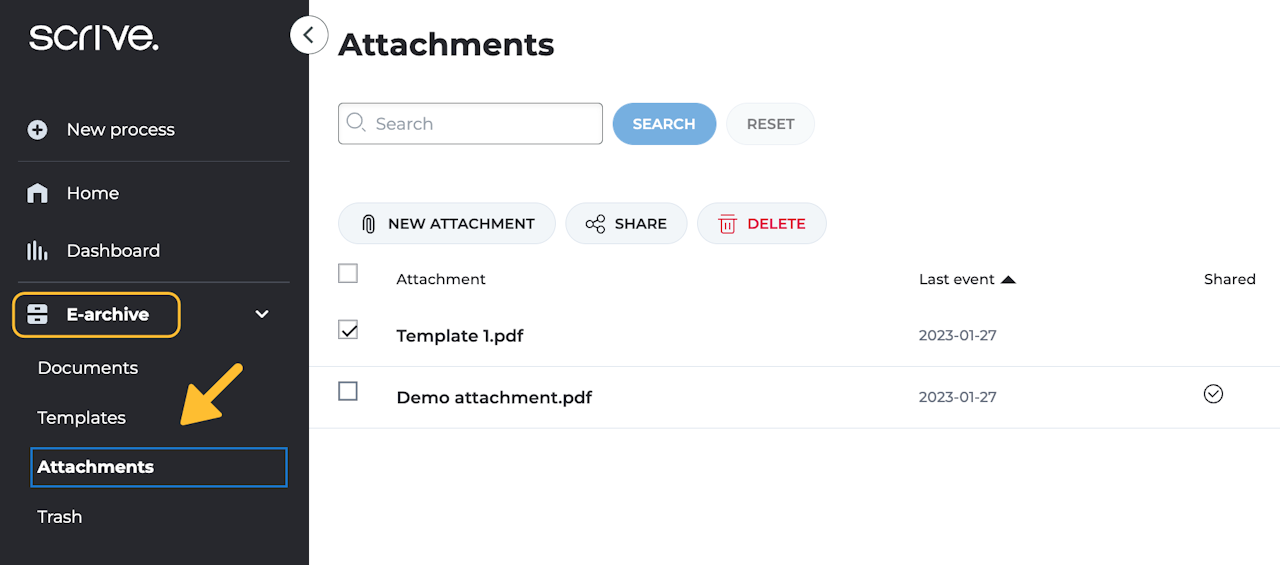Click the Dashboard bar chart icon
This screenshot has width=1280, height=565.
point(37,251)
